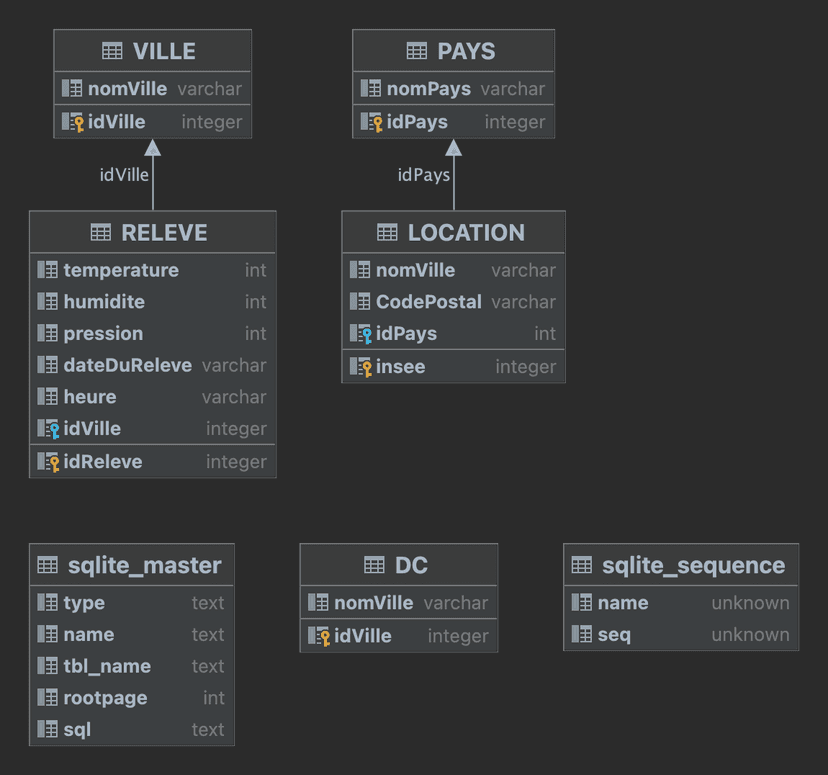This screenshot has height=775, width=828.
Task: Click the table icon beside PAYS header
Action: pos(416,52)
